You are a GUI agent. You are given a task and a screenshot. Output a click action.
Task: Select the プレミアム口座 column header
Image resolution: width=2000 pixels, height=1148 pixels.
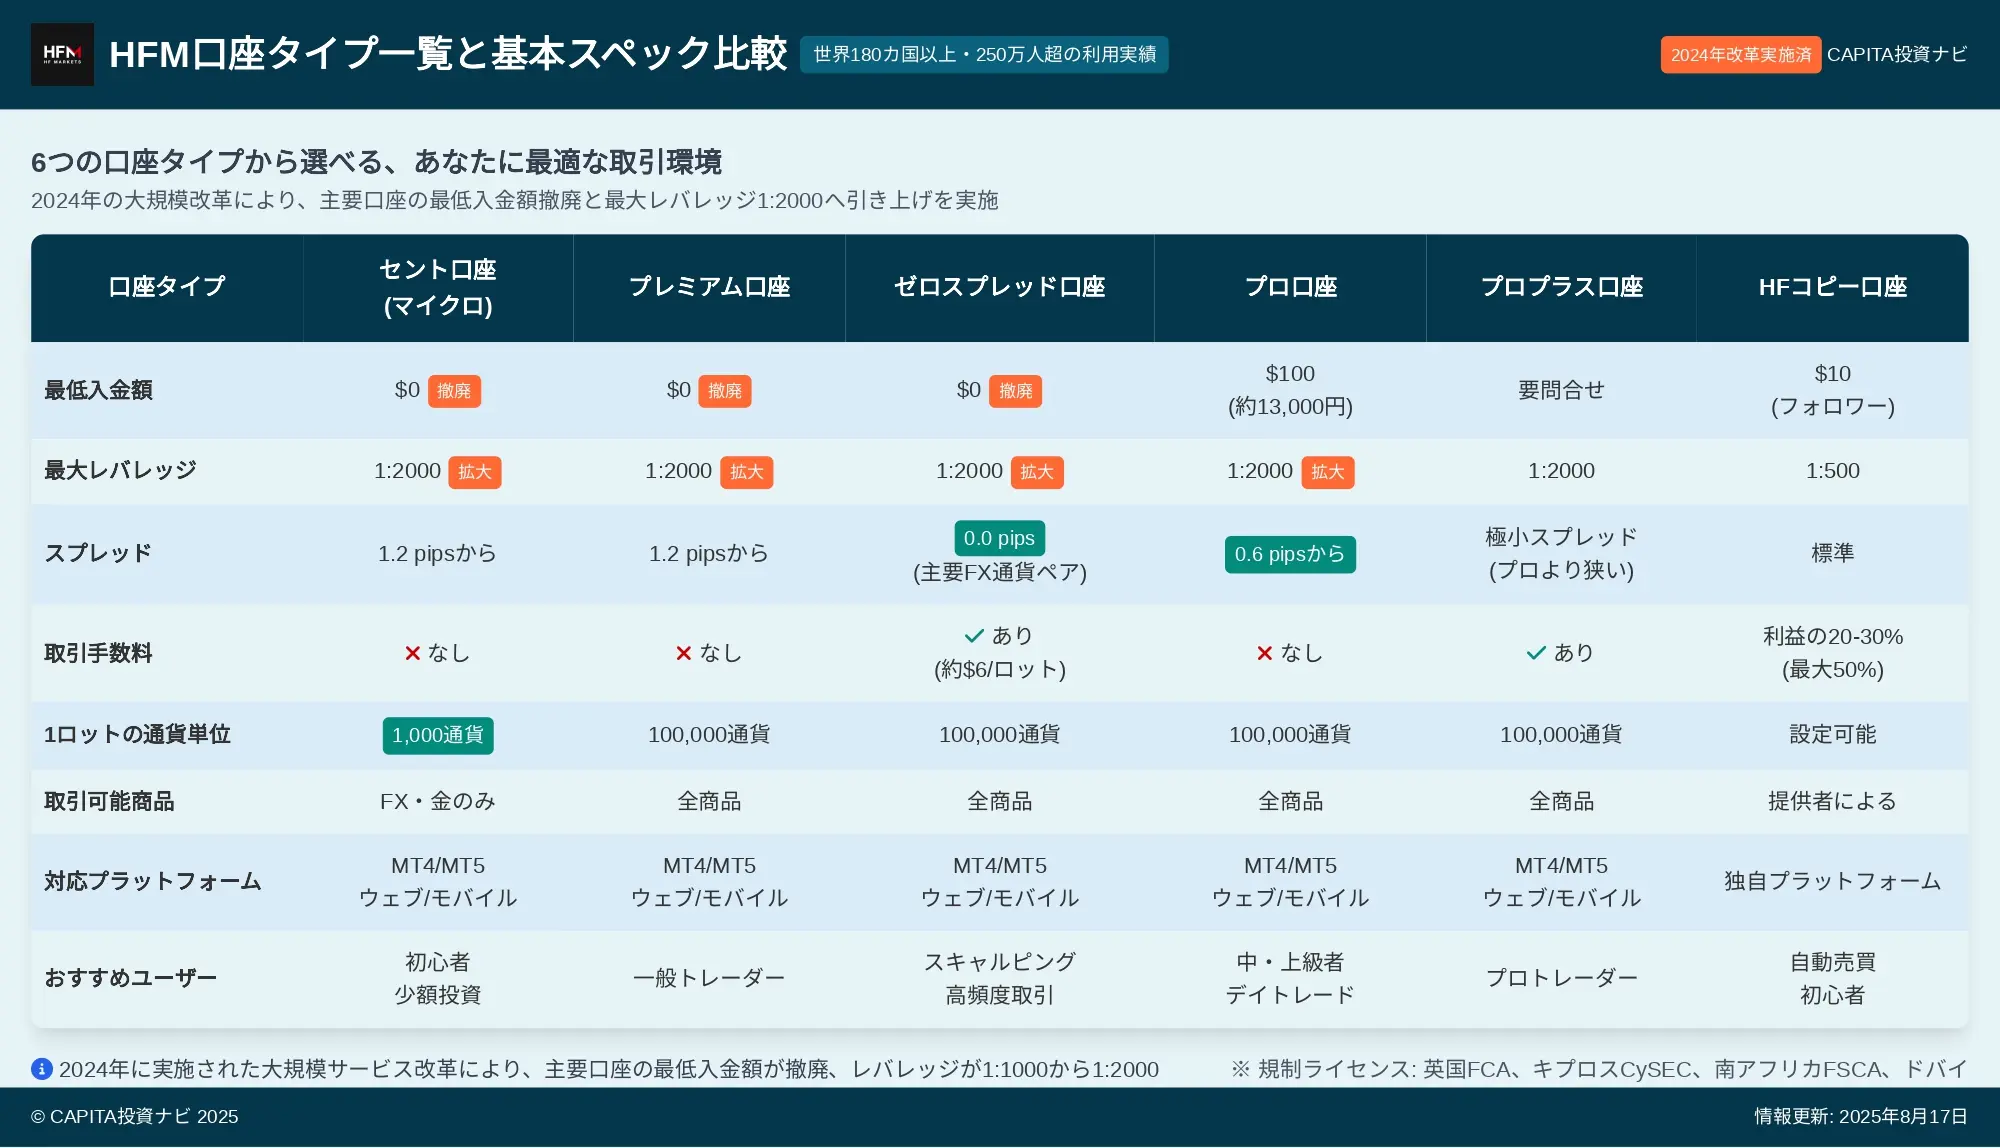pos(709,288)
